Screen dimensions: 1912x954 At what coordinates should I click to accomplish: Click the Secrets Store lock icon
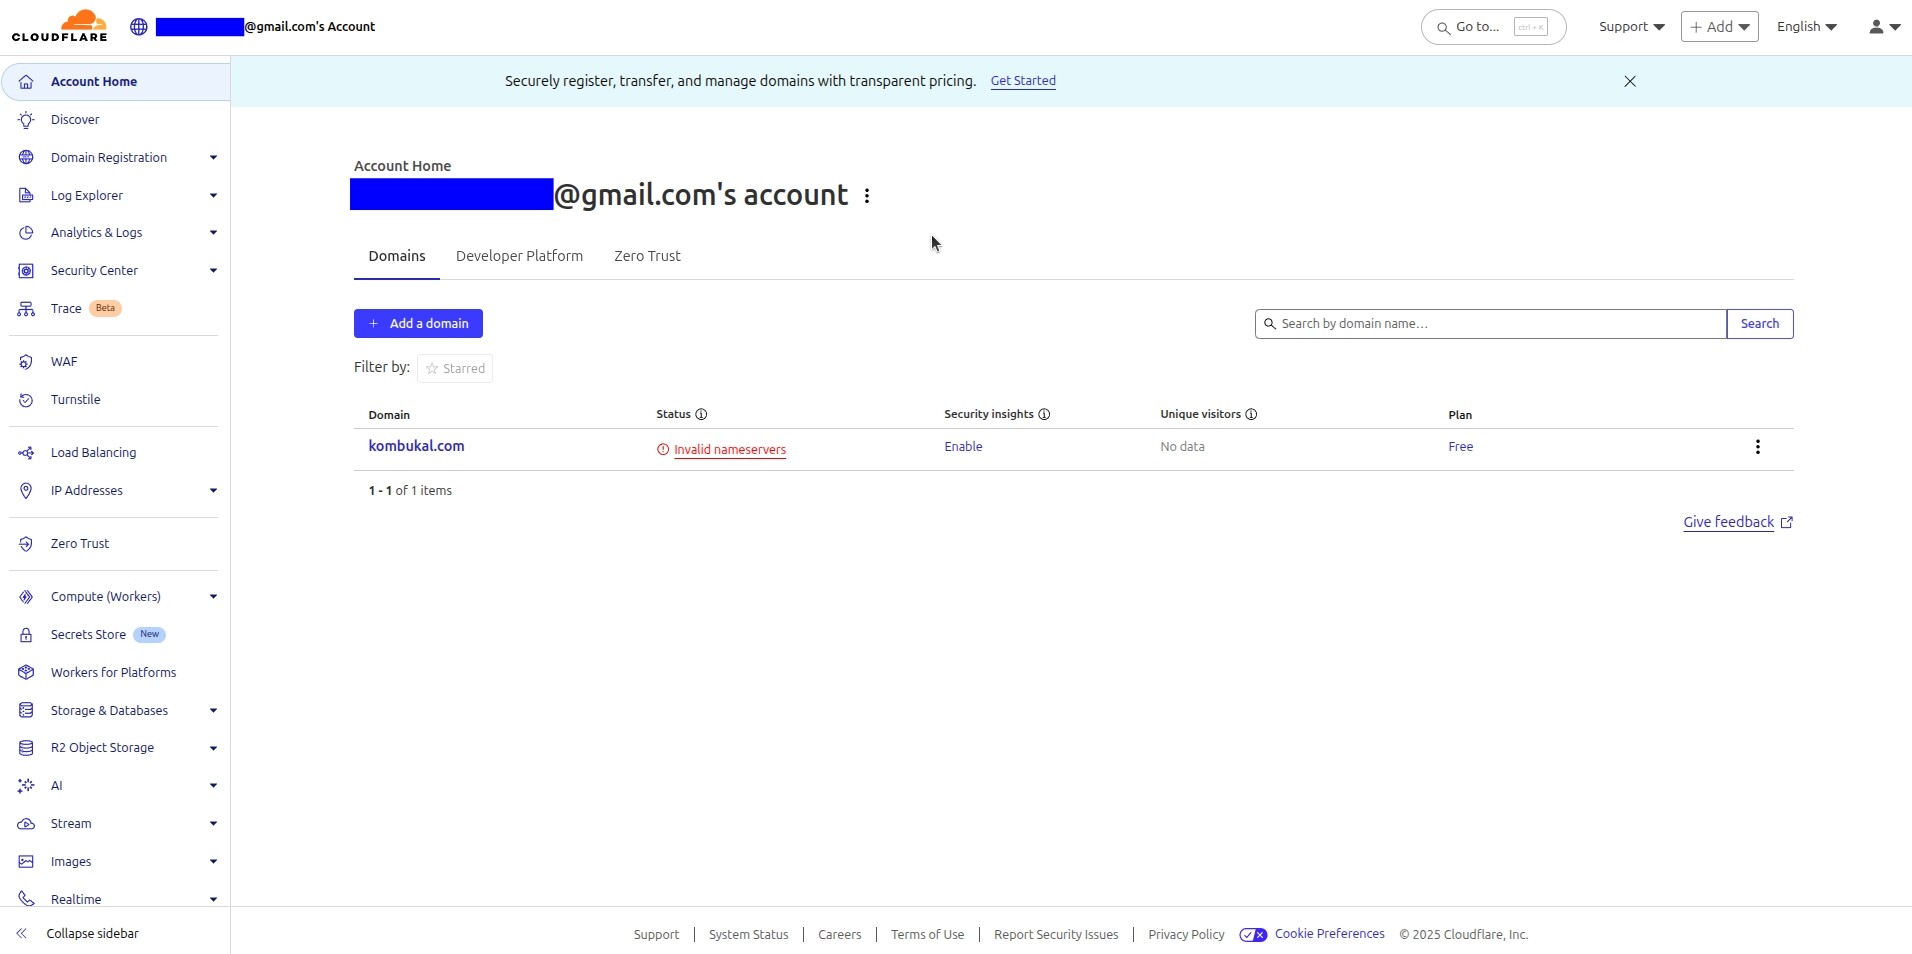pyautogui.click(x=26, y=635)
